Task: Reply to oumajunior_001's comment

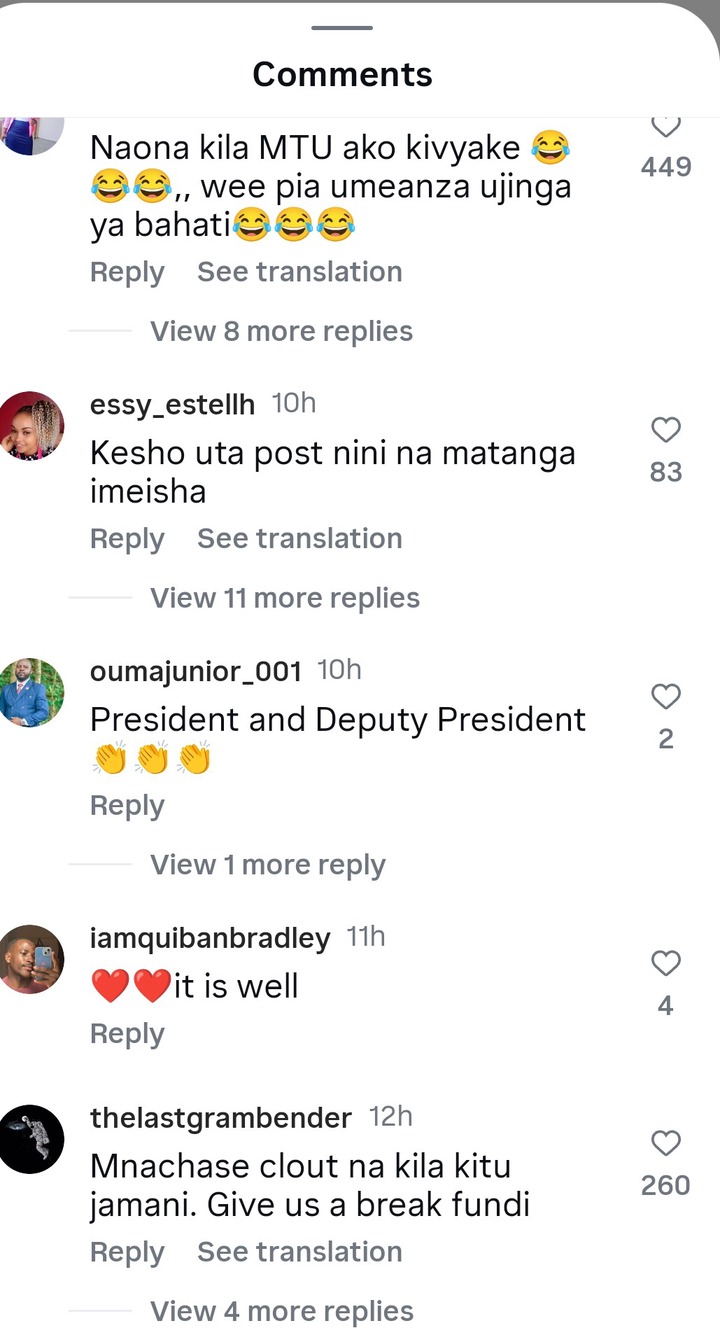Action: (x=127, y=806)
